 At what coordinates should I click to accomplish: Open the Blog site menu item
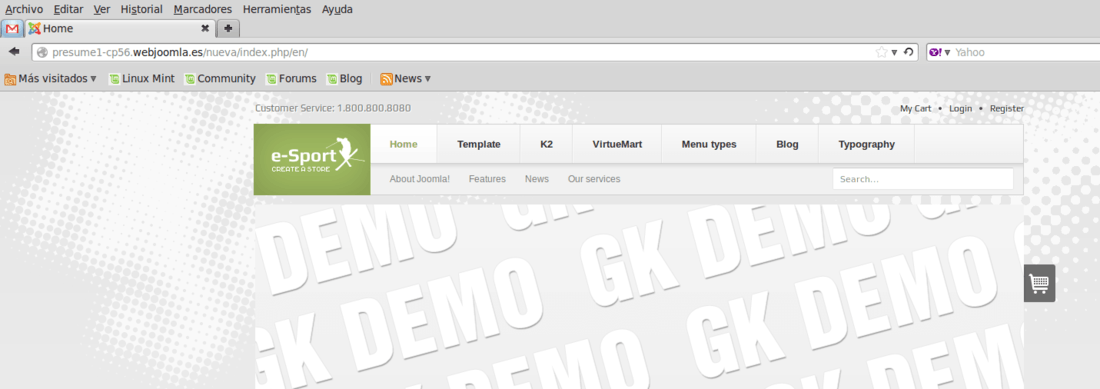point(787,144)
